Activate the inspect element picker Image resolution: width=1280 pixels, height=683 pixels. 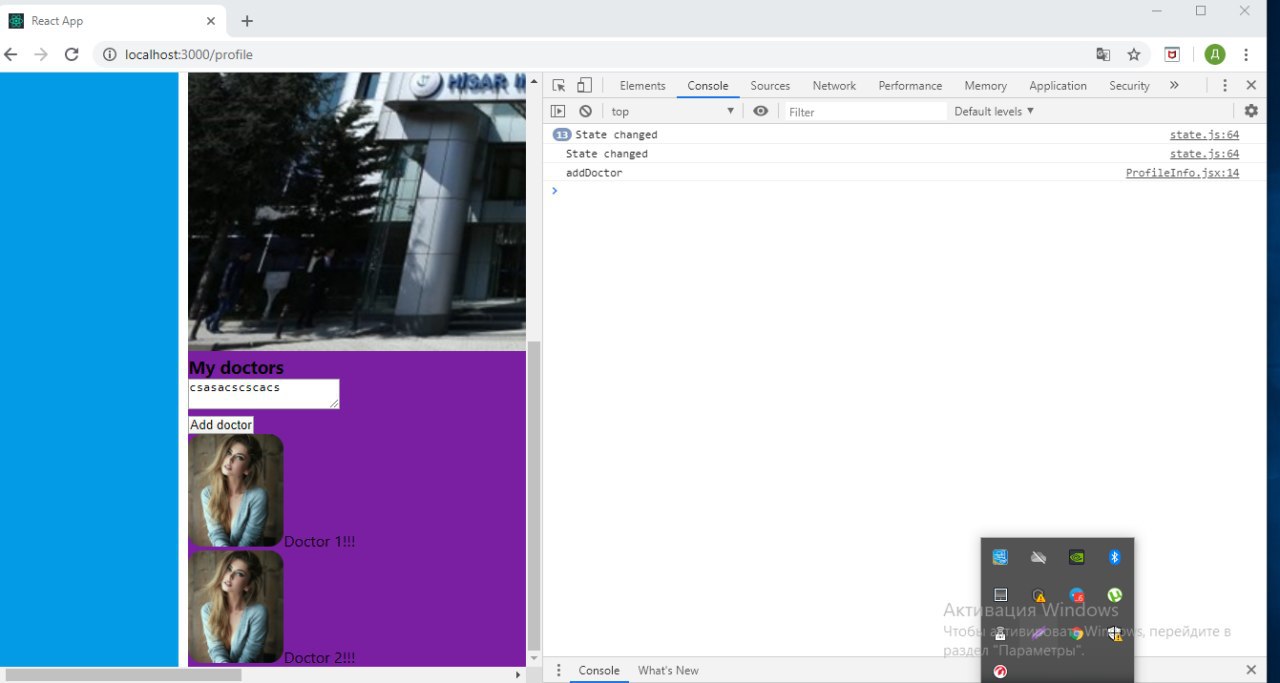pos(559,86)
